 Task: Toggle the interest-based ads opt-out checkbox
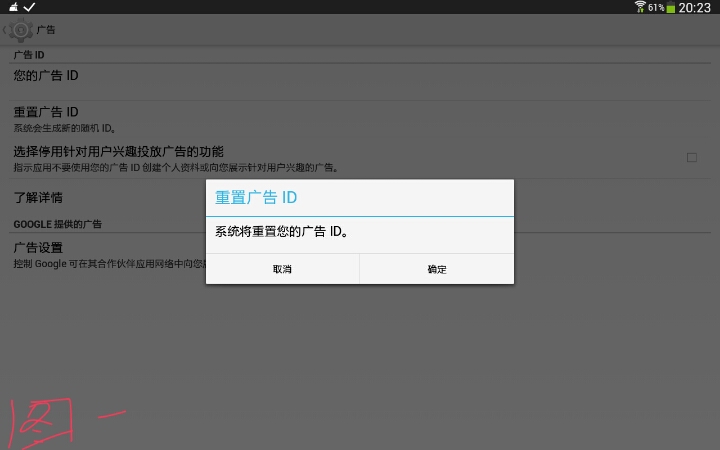click(x=692, y=157)
